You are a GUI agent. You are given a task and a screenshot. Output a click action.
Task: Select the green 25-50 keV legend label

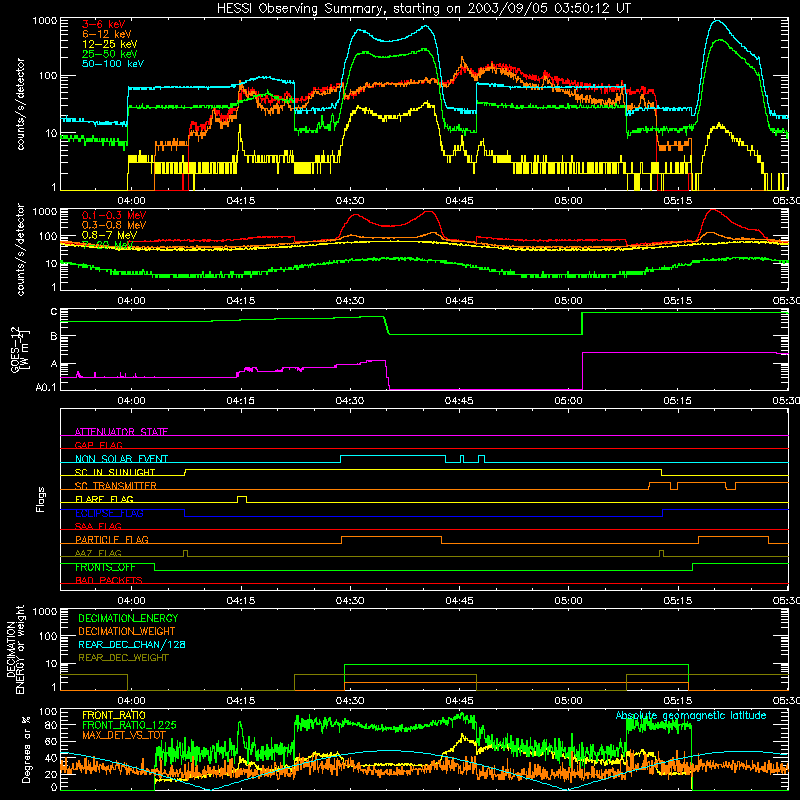tap(110, 54)
